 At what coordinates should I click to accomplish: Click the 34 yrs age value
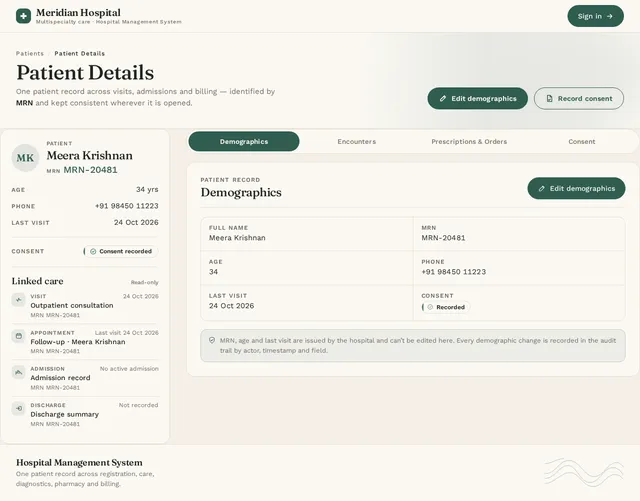click(147, 189)
